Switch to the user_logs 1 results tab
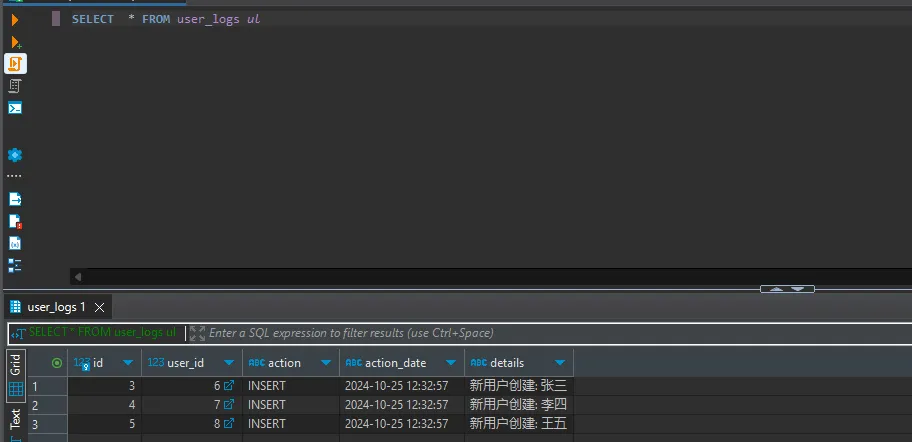The width and height of the screenshot is (912, 442). coord(56,307)
